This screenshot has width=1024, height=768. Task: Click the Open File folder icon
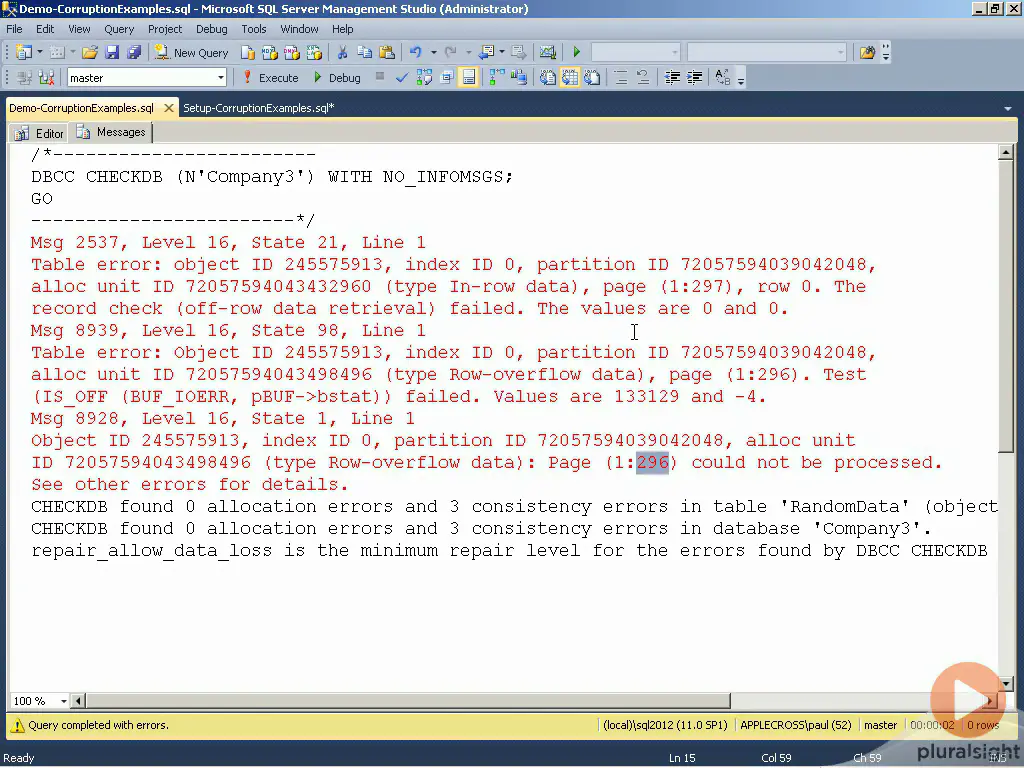tap(90, 52)
